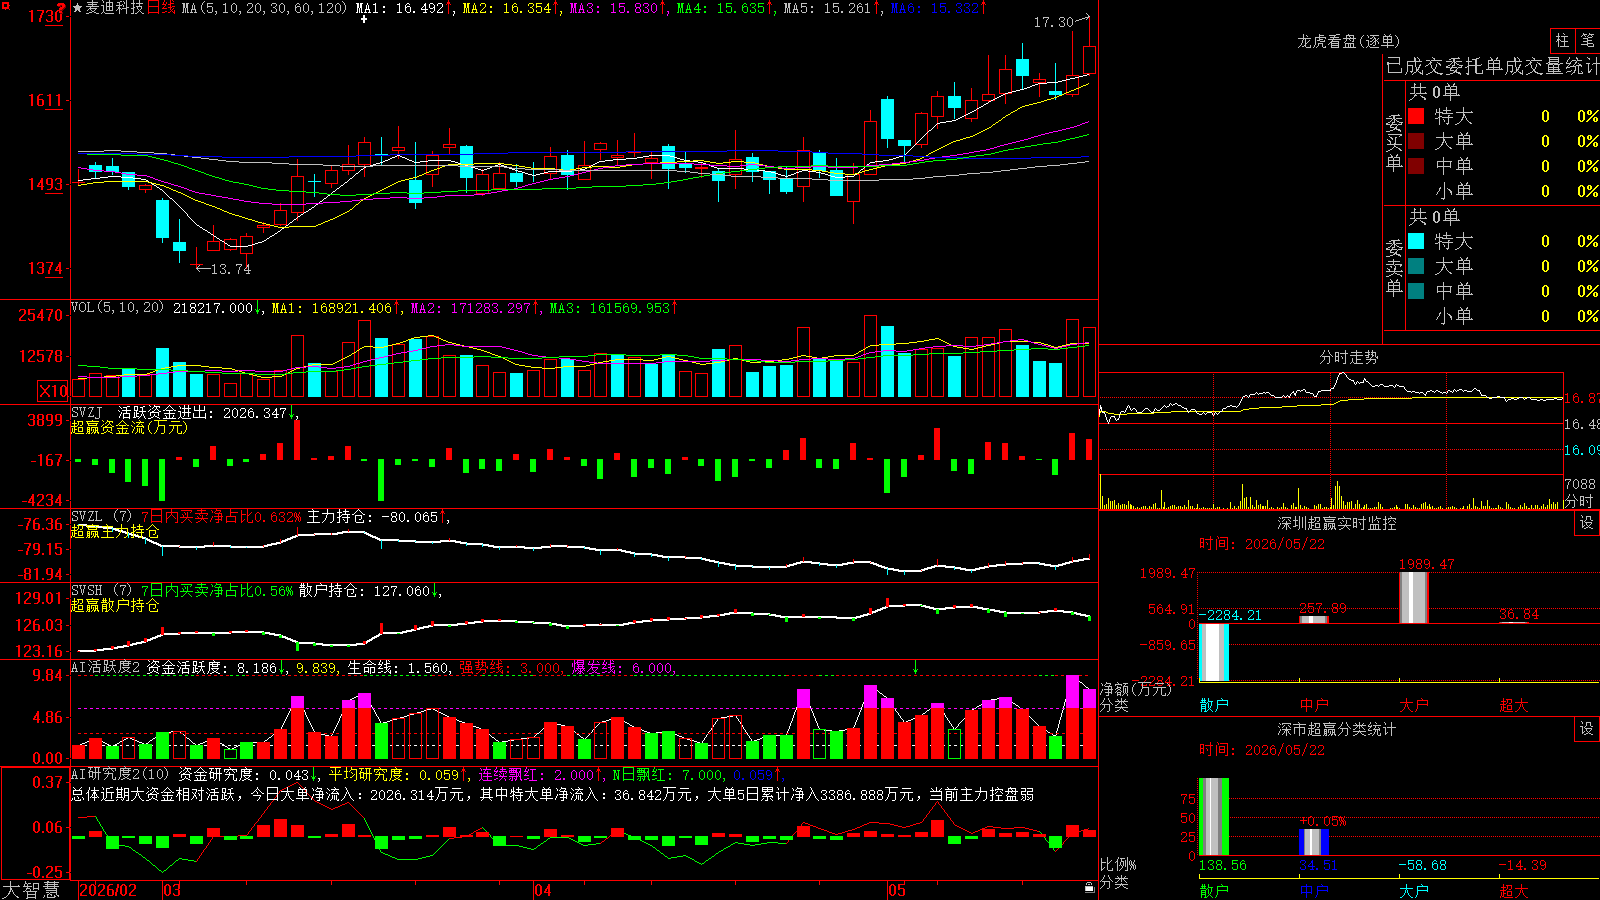Click the teal 中单 swatch under 委卖单
The height and width of the screenshot is (900, 1600).
[x=1416, y=291]
